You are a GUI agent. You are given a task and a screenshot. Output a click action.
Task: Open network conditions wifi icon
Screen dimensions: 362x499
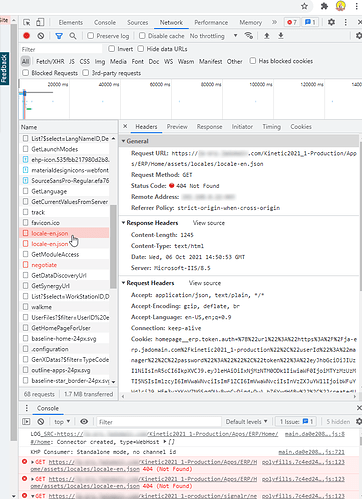(249, 36)
